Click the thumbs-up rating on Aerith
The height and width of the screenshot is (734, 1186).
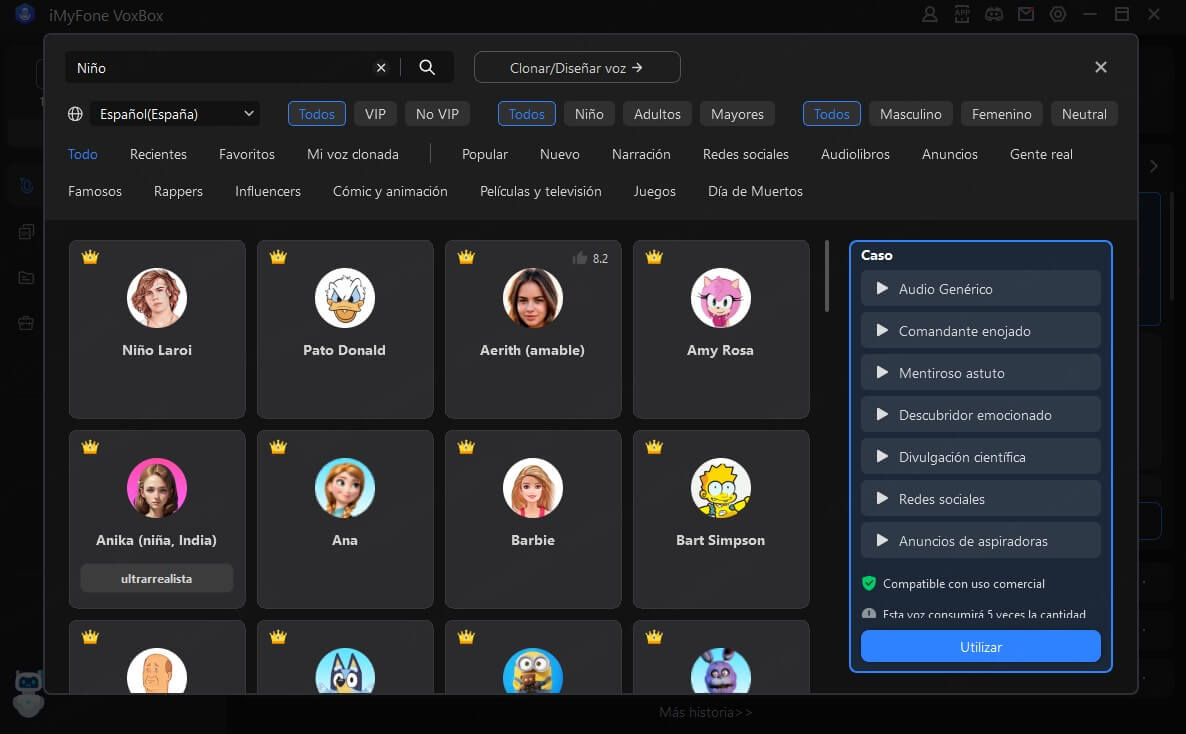(x=590, y=258)
